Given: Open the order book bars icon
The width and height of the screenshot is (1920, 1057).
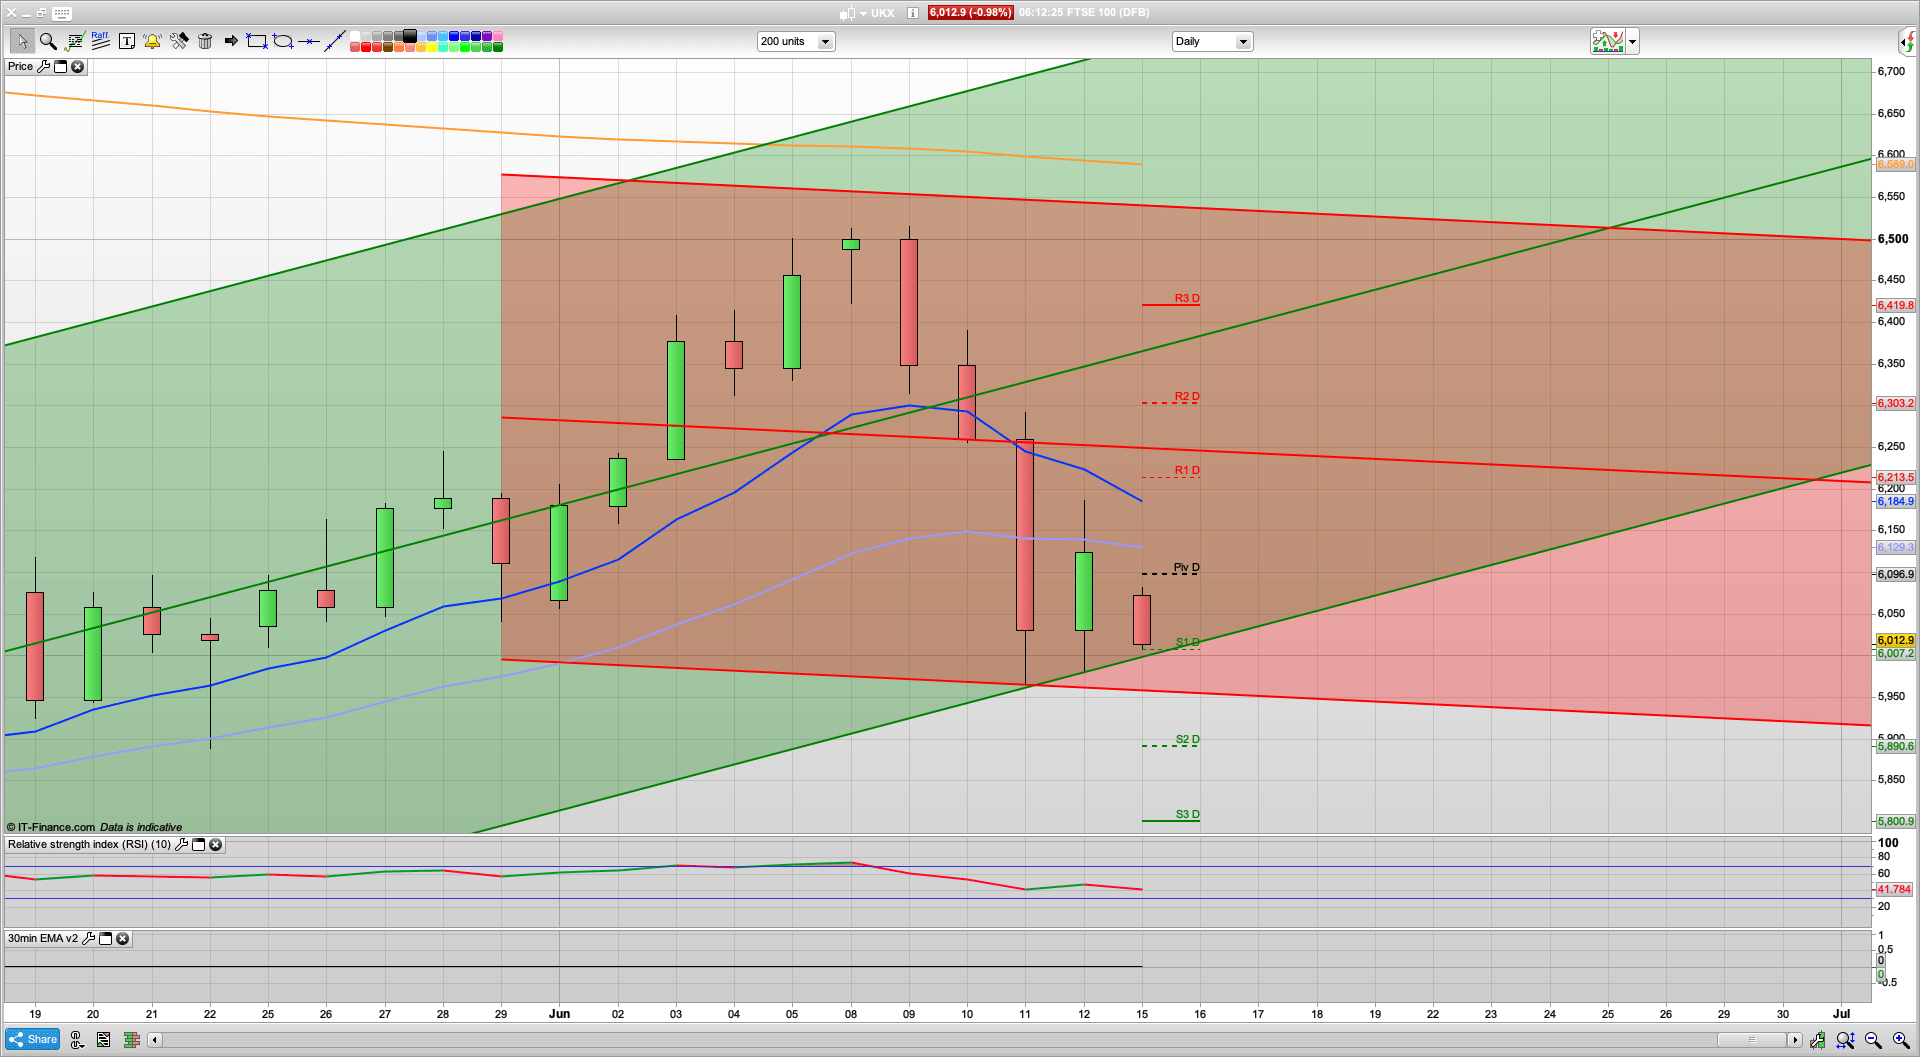Looking at the screenshot, I should [131, 1040].
